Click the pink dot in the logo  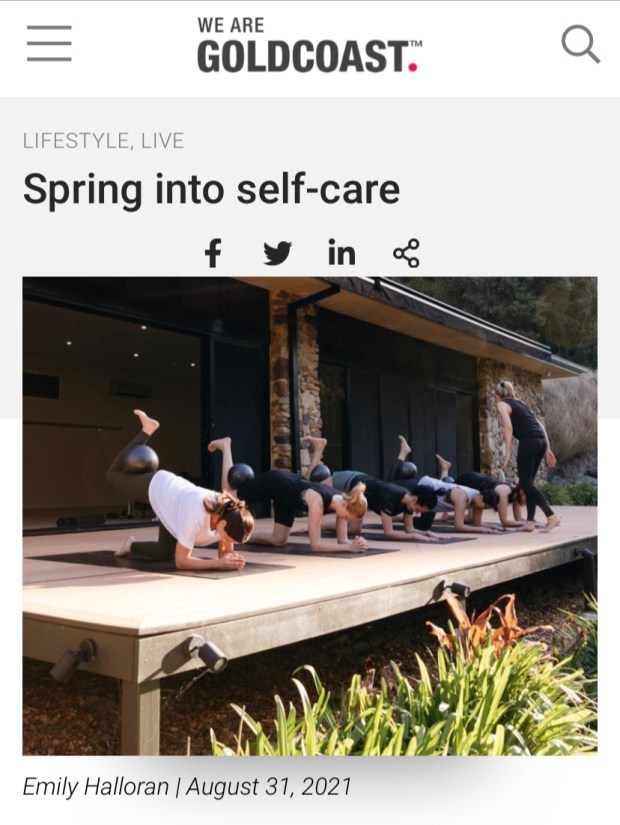(413, 67)
